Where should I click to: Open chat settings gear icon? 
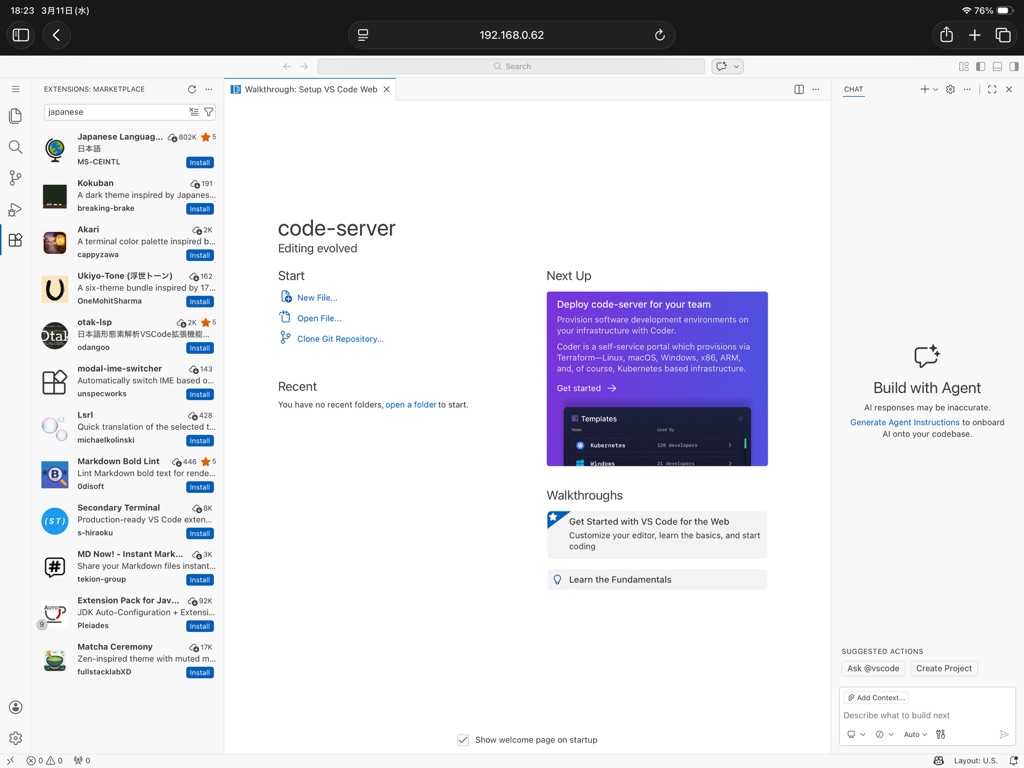coord(950,89)
